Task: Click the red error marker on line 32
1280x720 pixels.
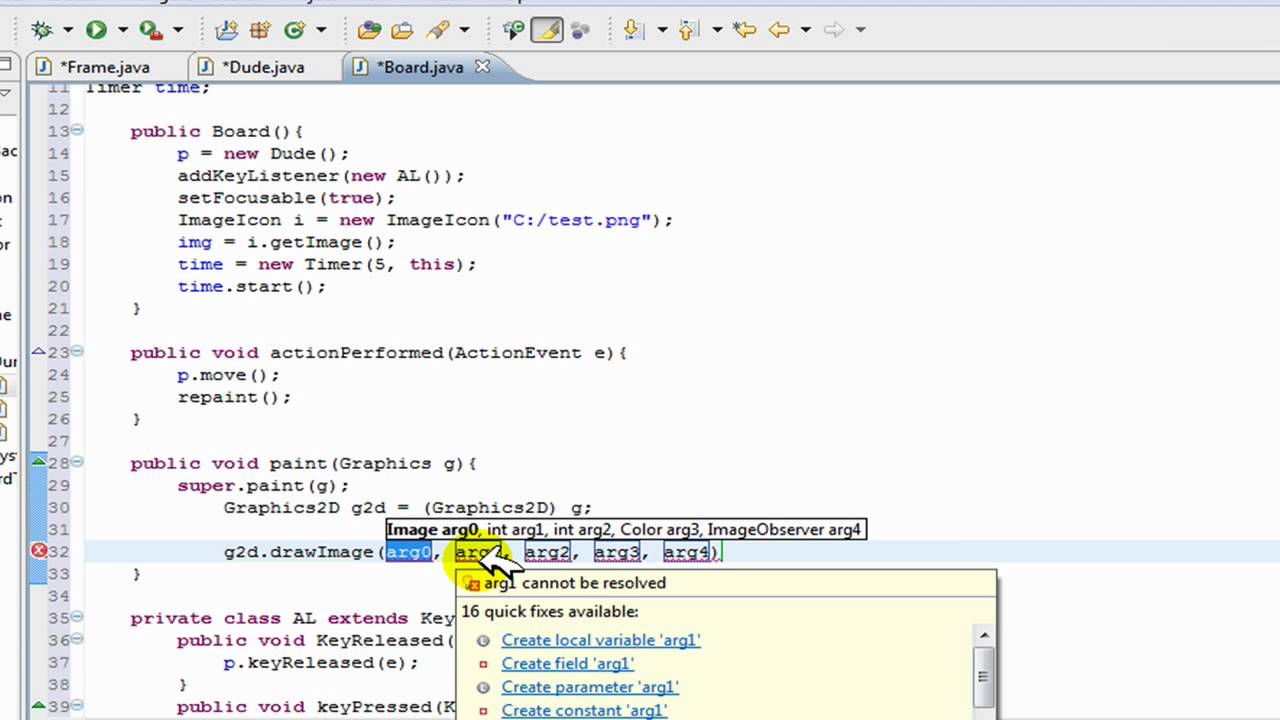Action: coord(39,551)
